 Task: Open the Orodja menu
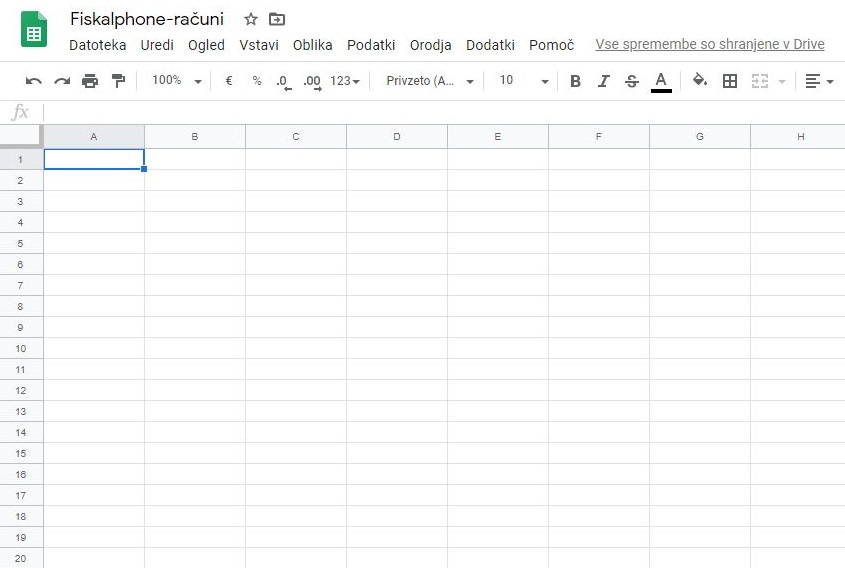[431, 45]
